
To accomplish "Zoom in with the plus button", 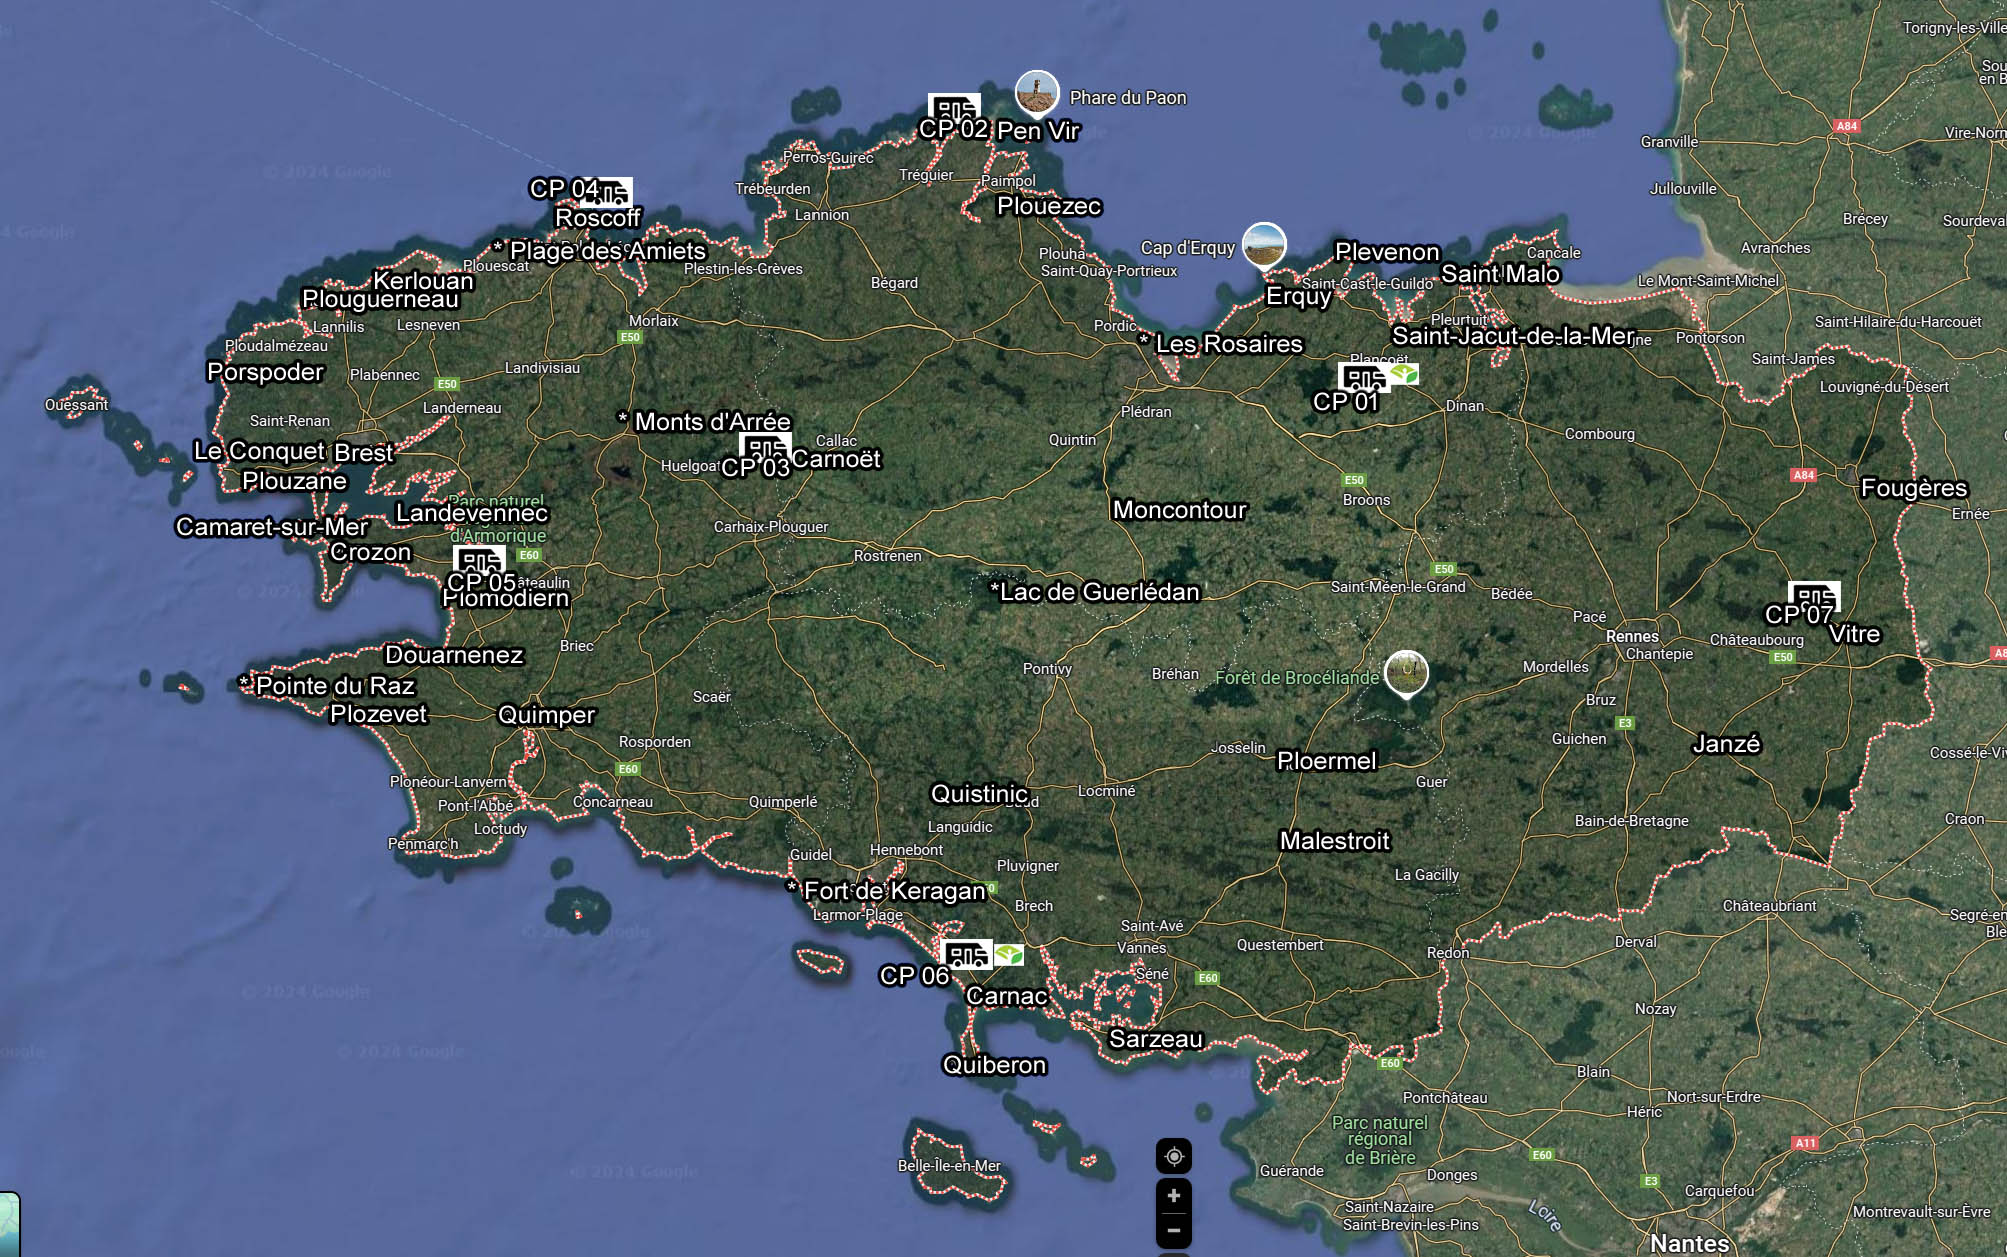I will point(1174,1196).
